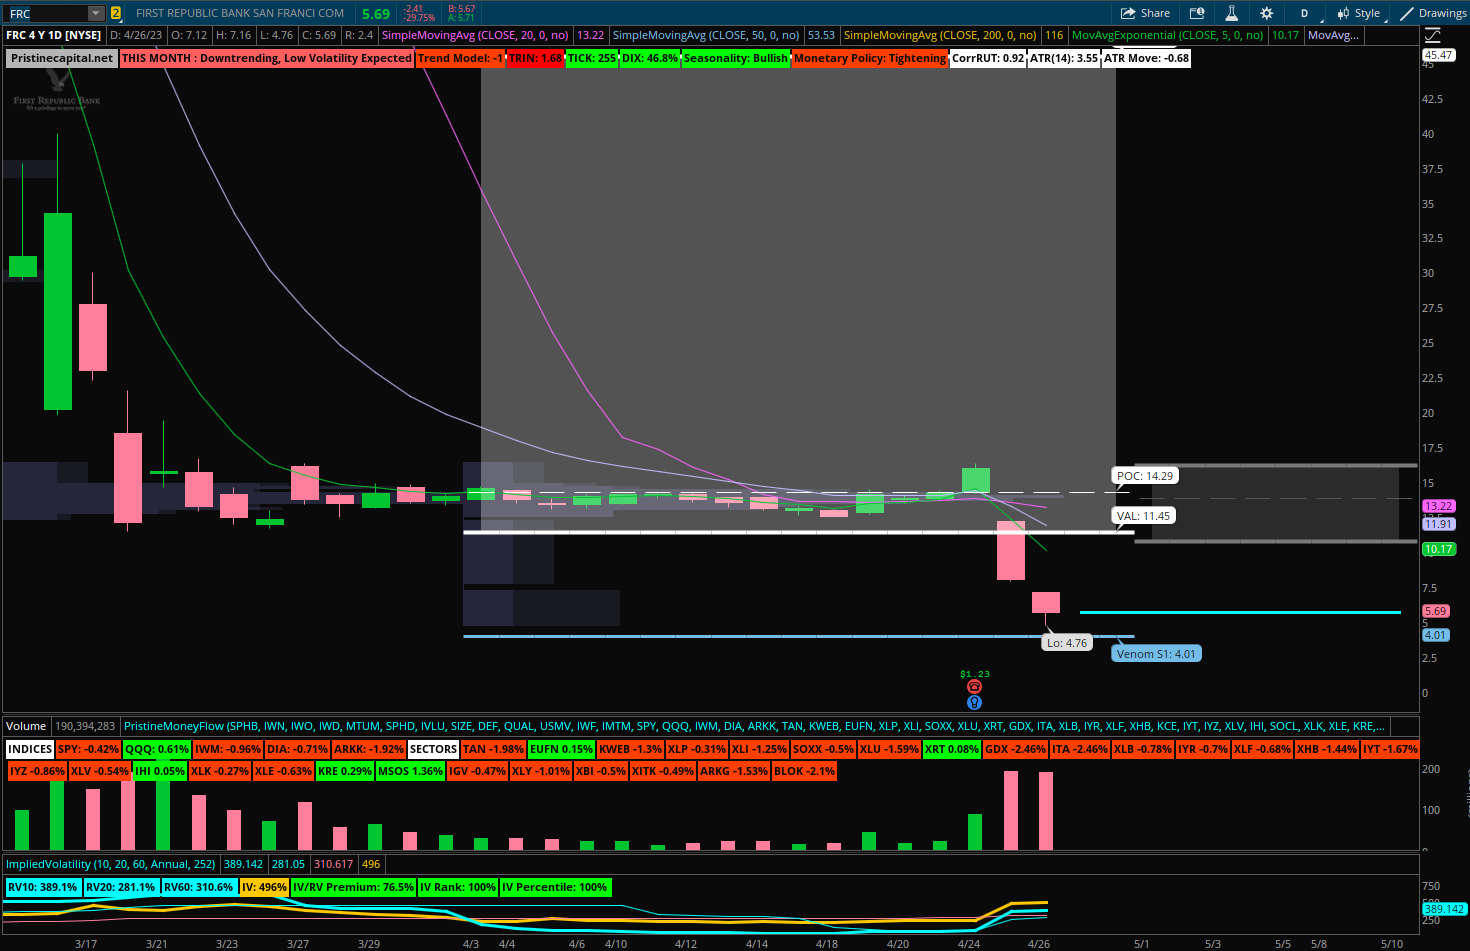Click the POC: 14.29 chart bubble
This screenshot has height=951, width=1470.
click(1145, 476)
